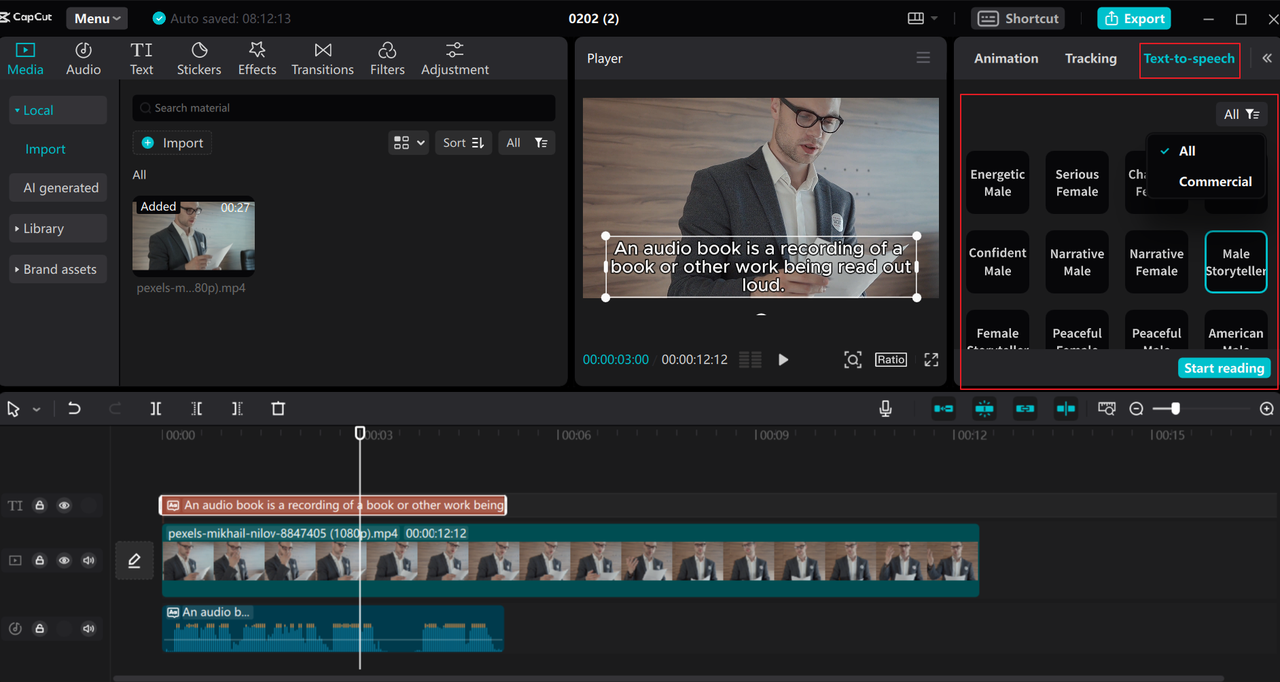
Task: Mute the audio track speaker
Action: [x=89, y=629]
